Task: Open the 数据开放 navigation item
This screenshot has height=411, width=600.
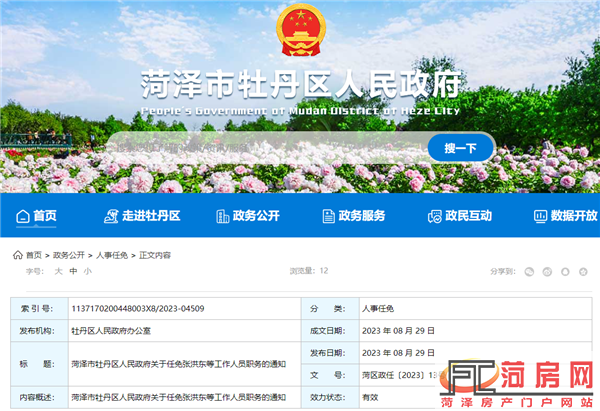Action: (566, 216)
